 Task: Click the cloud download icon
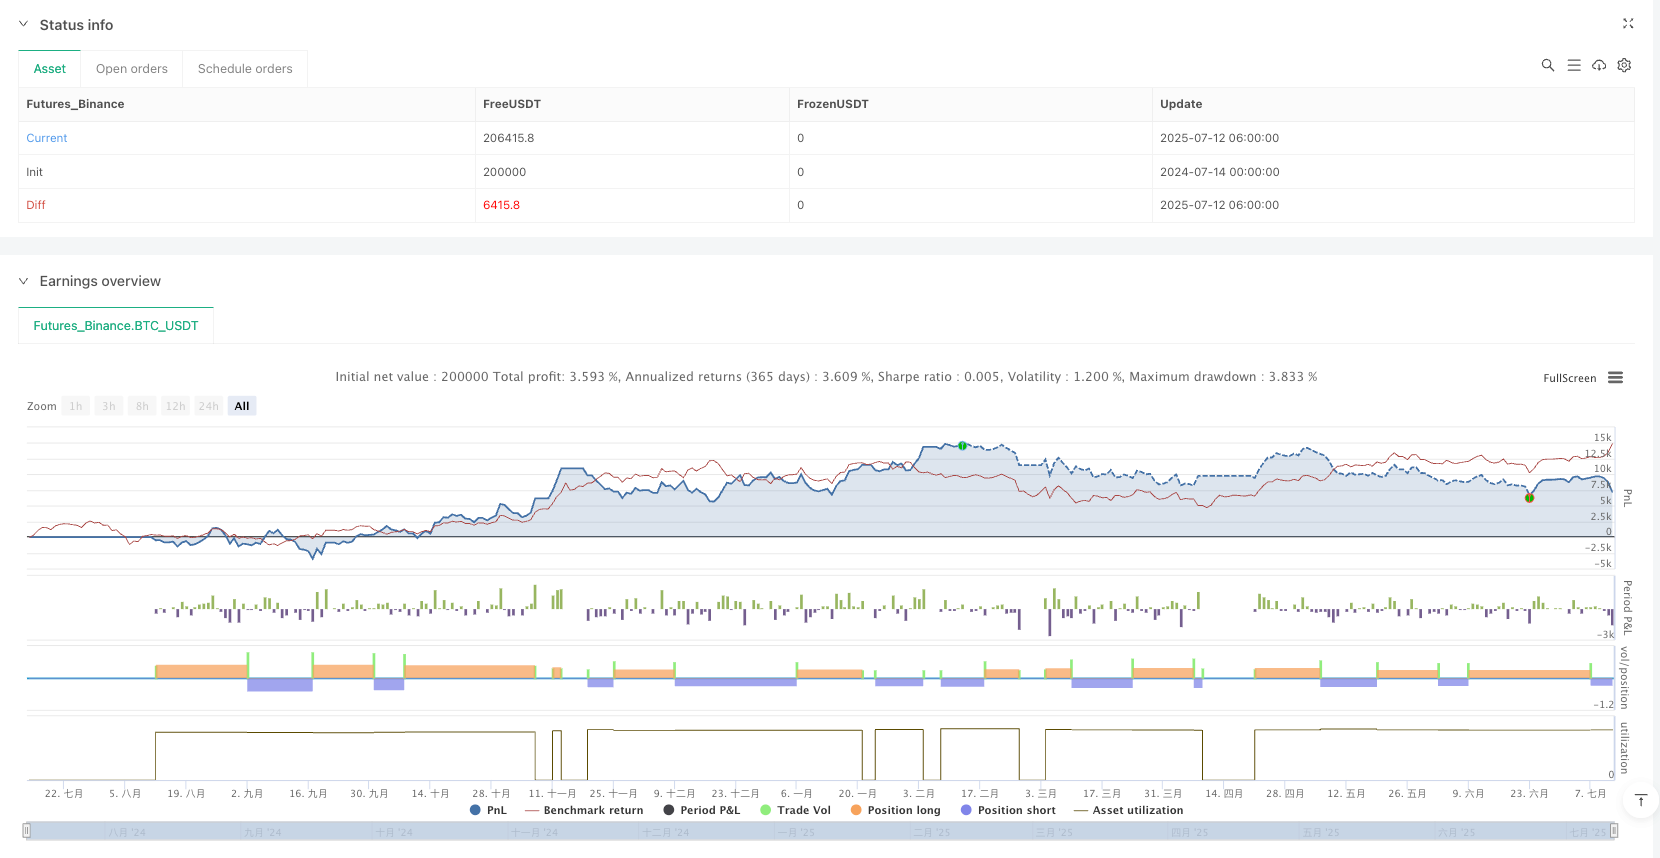[1599, 65]
